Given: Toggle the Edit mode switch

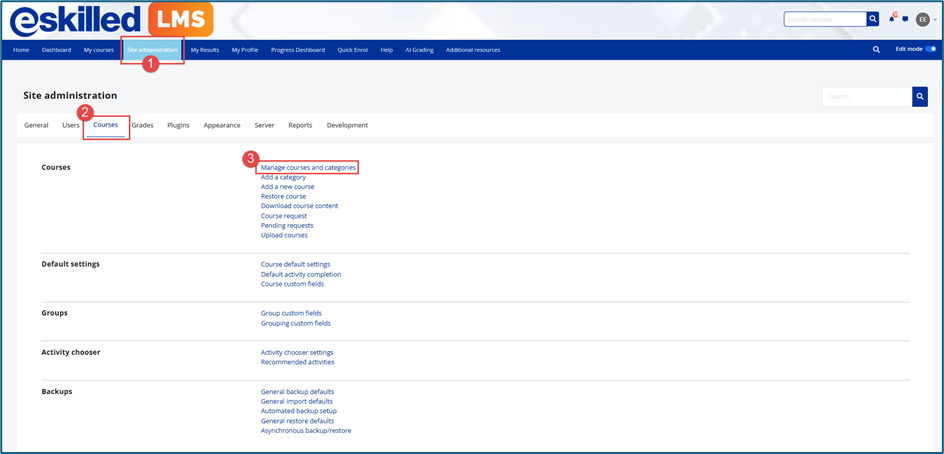Looking at the screenshot, I should pos(931,49).
